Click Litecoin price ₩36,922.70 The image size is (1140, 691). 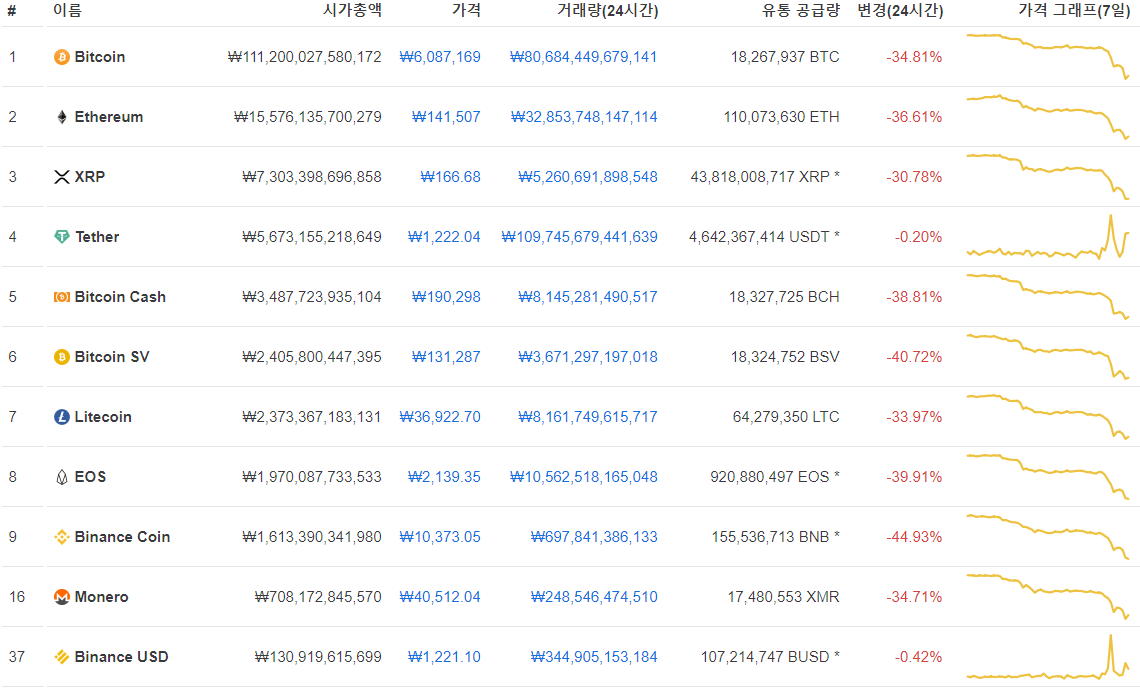440,417
